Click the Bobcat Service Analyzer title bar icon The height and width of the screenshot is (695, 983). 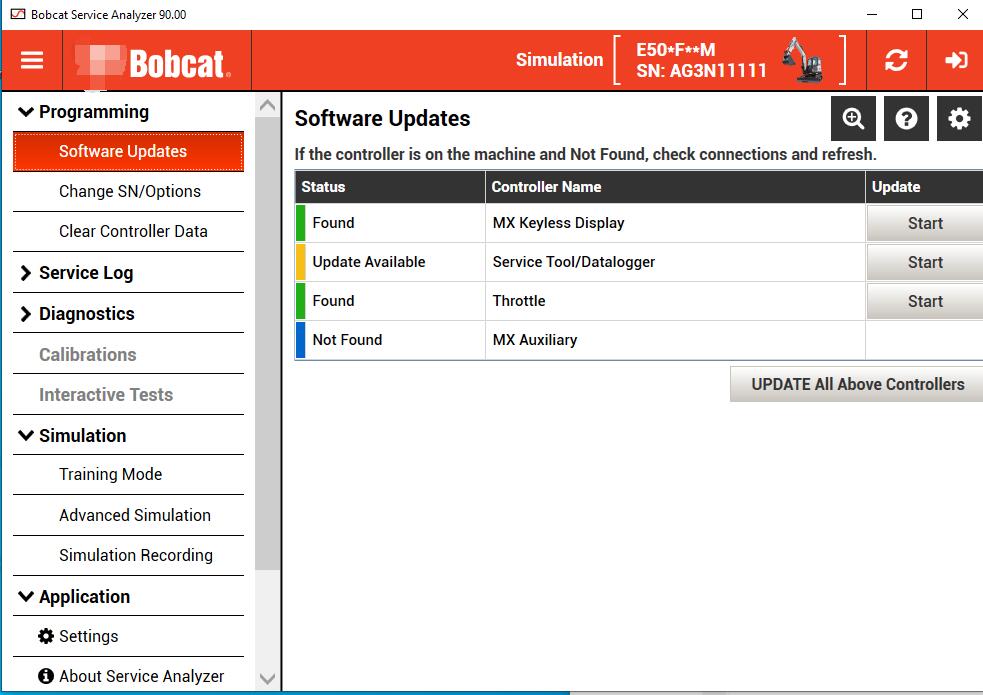click(x=18, y=14)
